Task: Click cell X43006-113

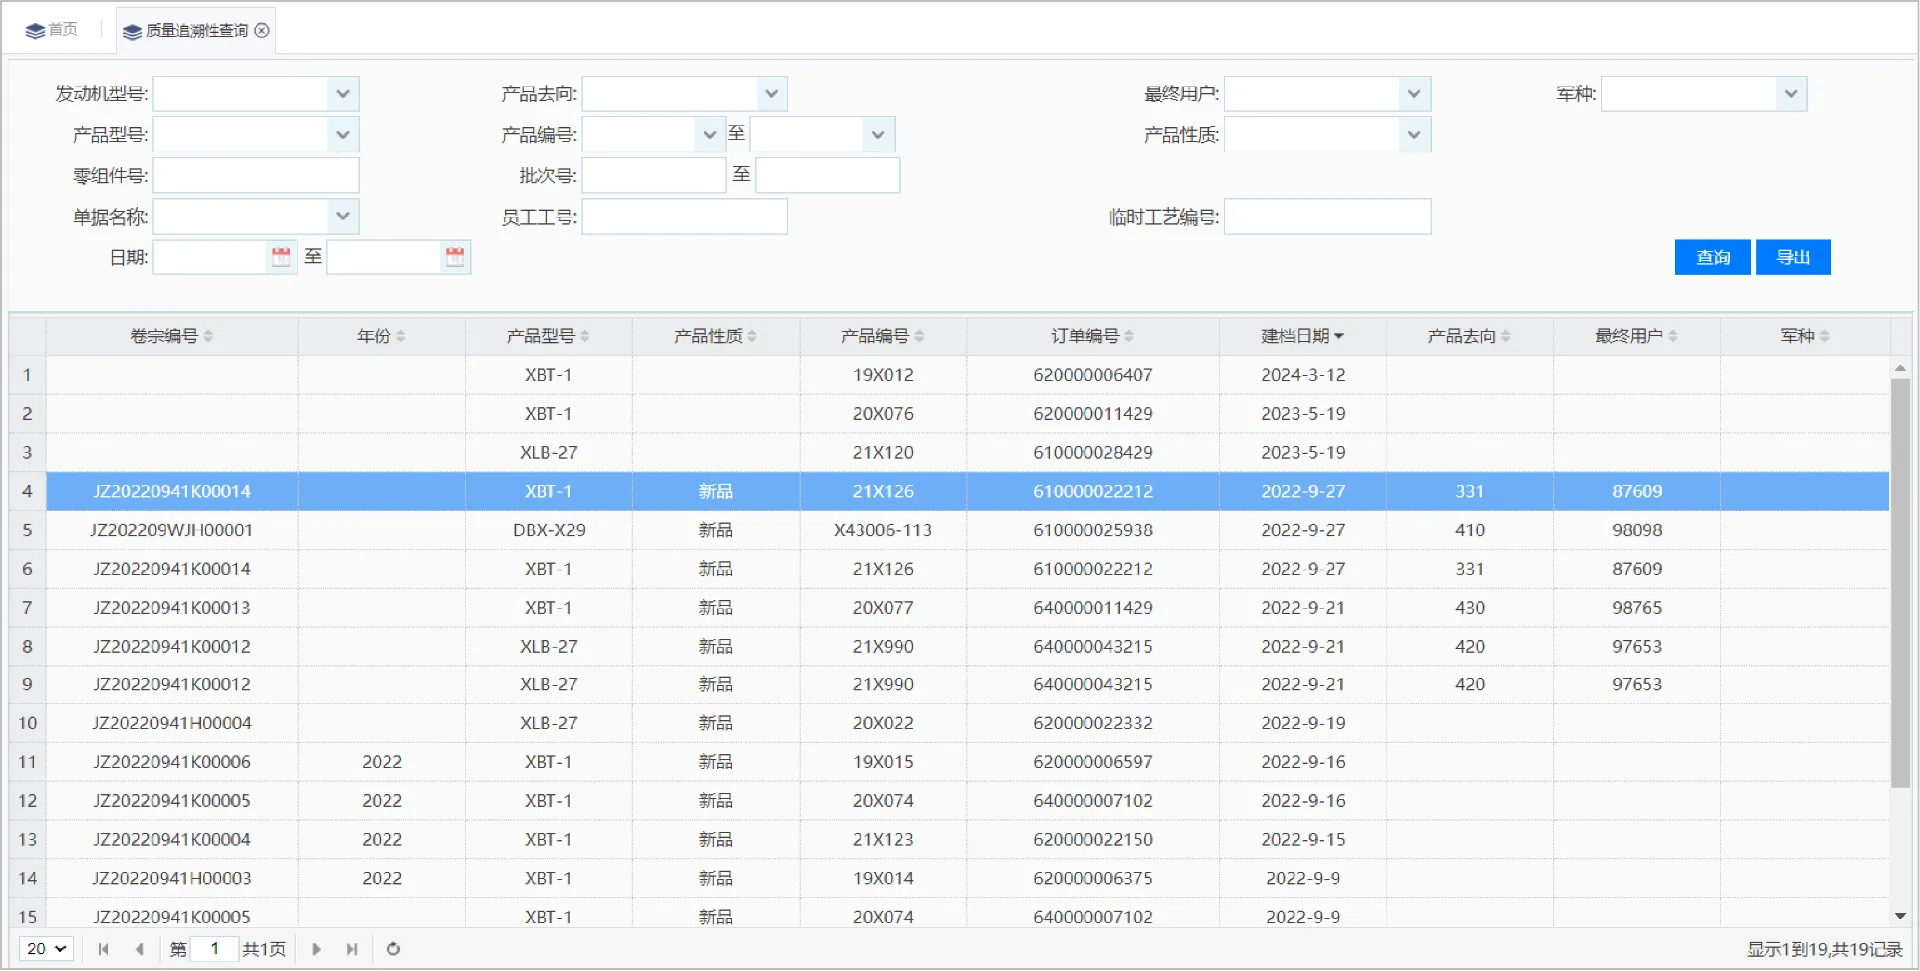Action: (x=882, y=530)
